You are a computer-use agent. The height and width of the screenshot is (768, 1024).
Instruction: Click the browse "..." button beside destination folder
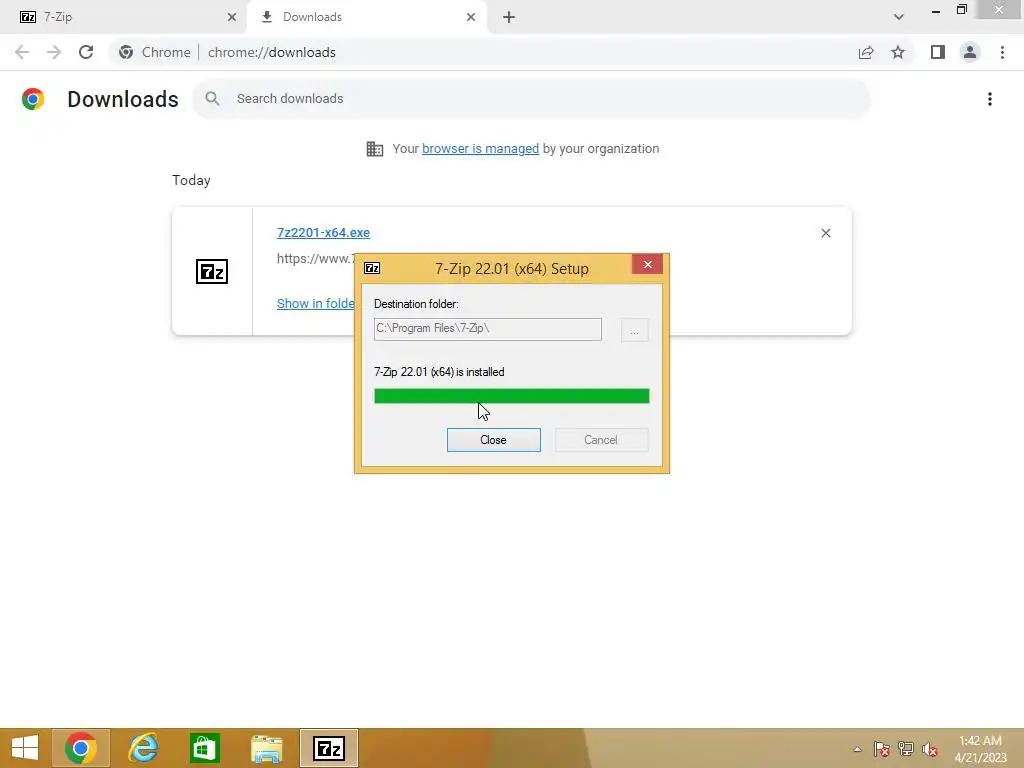tap(634, 330)
